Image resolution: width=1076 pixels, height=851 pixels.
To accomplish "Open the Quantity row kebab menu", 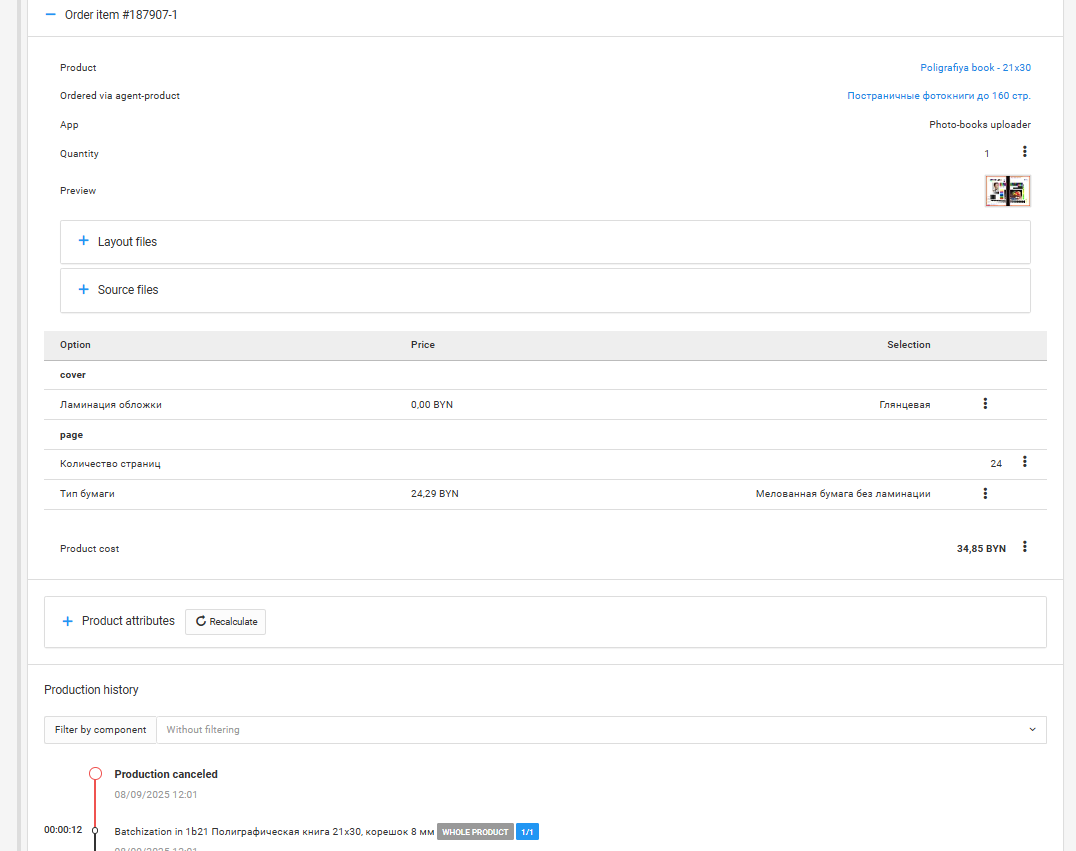I will [x=1025, y=152].
